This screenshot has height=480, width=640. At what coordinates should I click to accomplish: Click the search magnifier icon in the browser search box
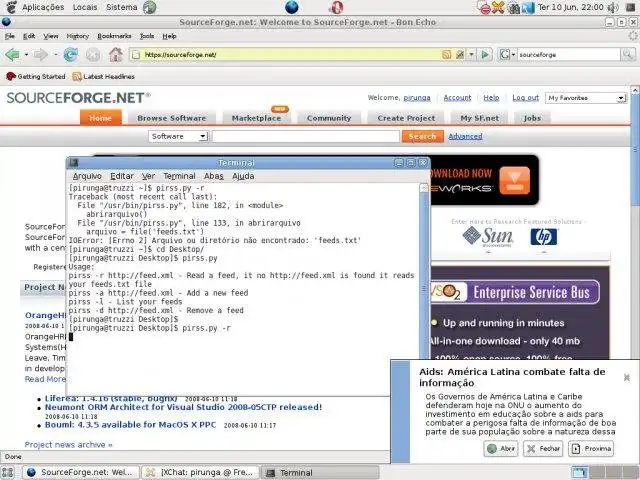tap(627, 54)
